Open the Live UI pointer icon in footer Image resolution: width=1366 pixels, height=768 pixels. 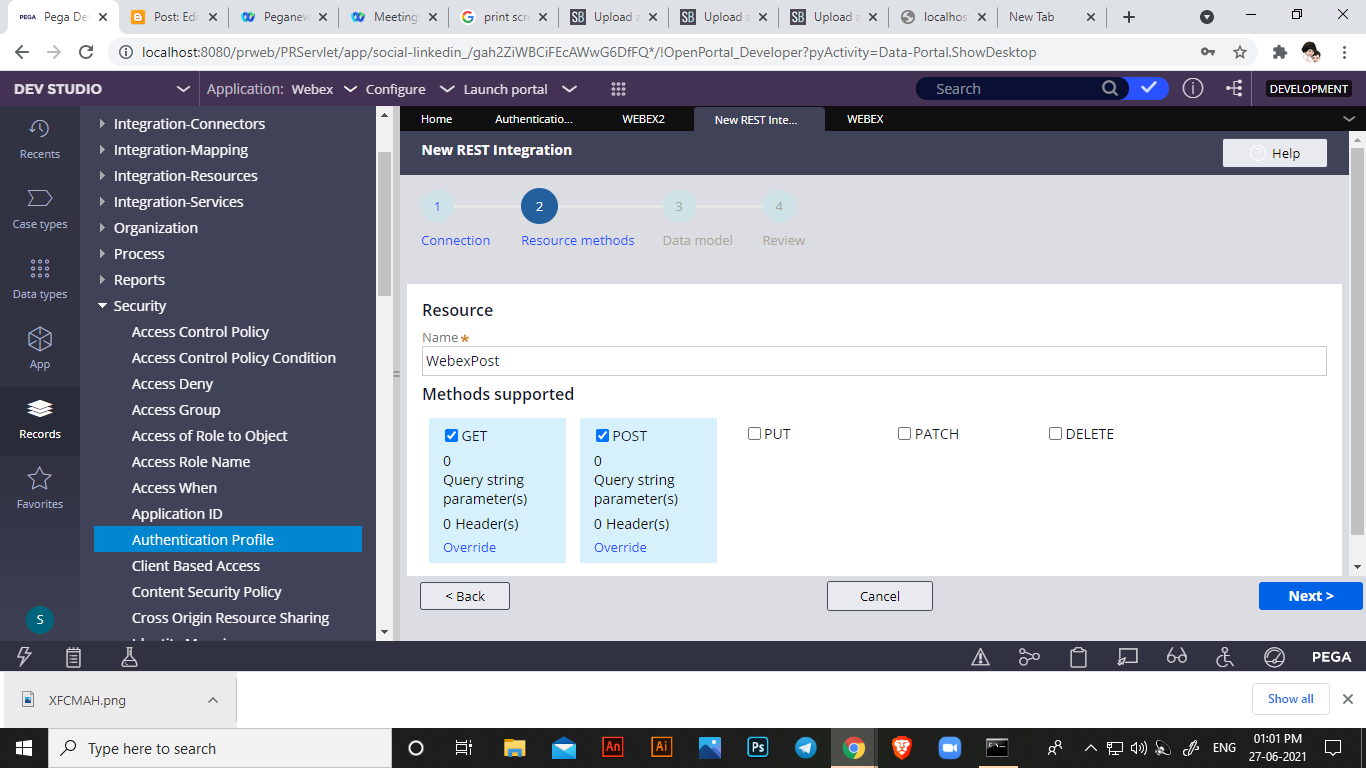1128,657
